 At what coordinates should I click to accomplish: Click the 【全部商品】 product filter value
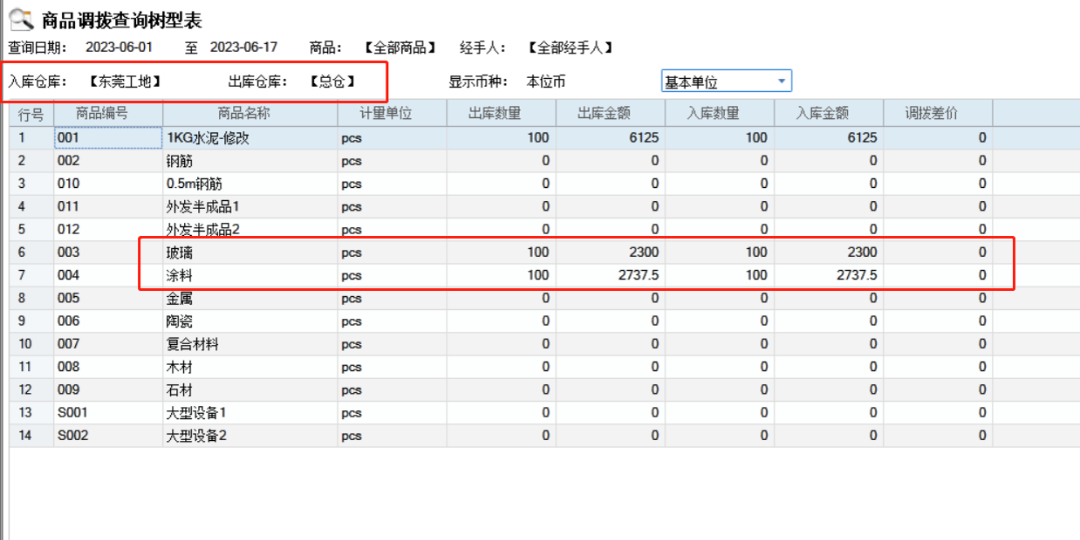(x=398, y=48)
